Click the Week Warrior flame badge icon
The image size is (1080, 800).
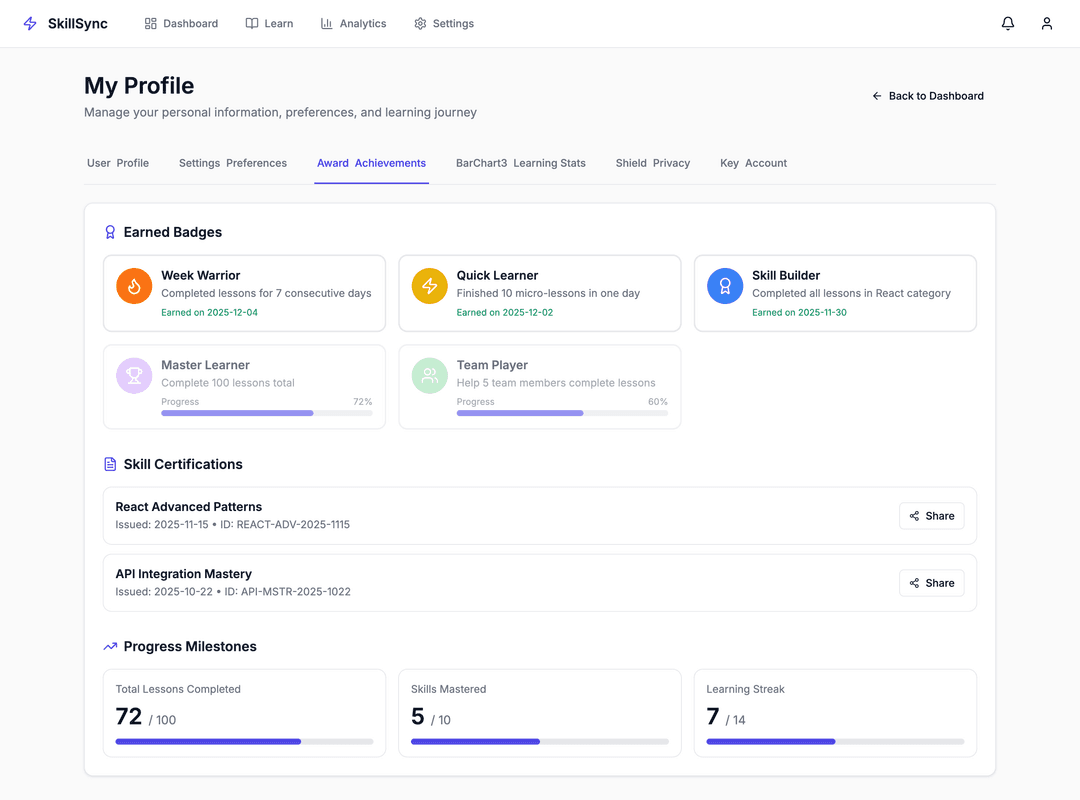(x=134, y=286)
